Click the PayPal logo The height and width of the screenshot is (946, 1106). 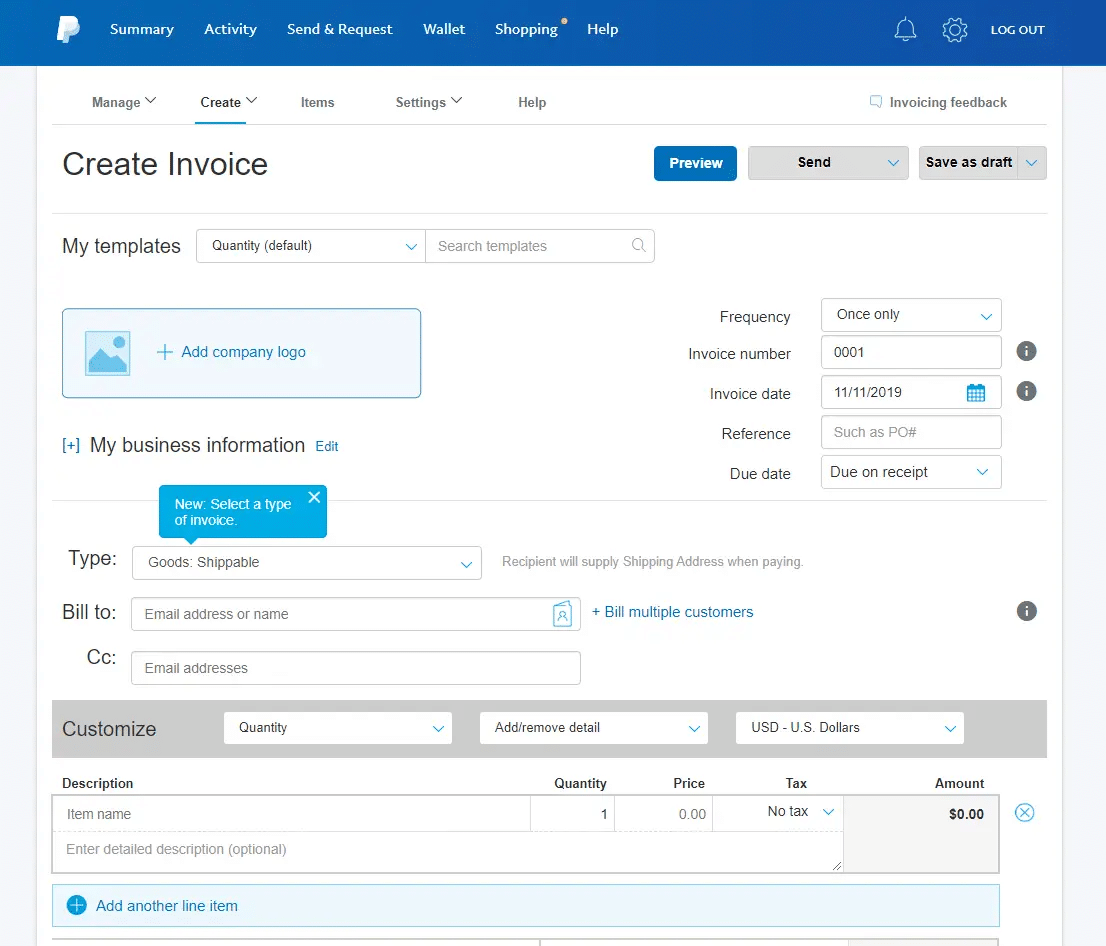67,30
